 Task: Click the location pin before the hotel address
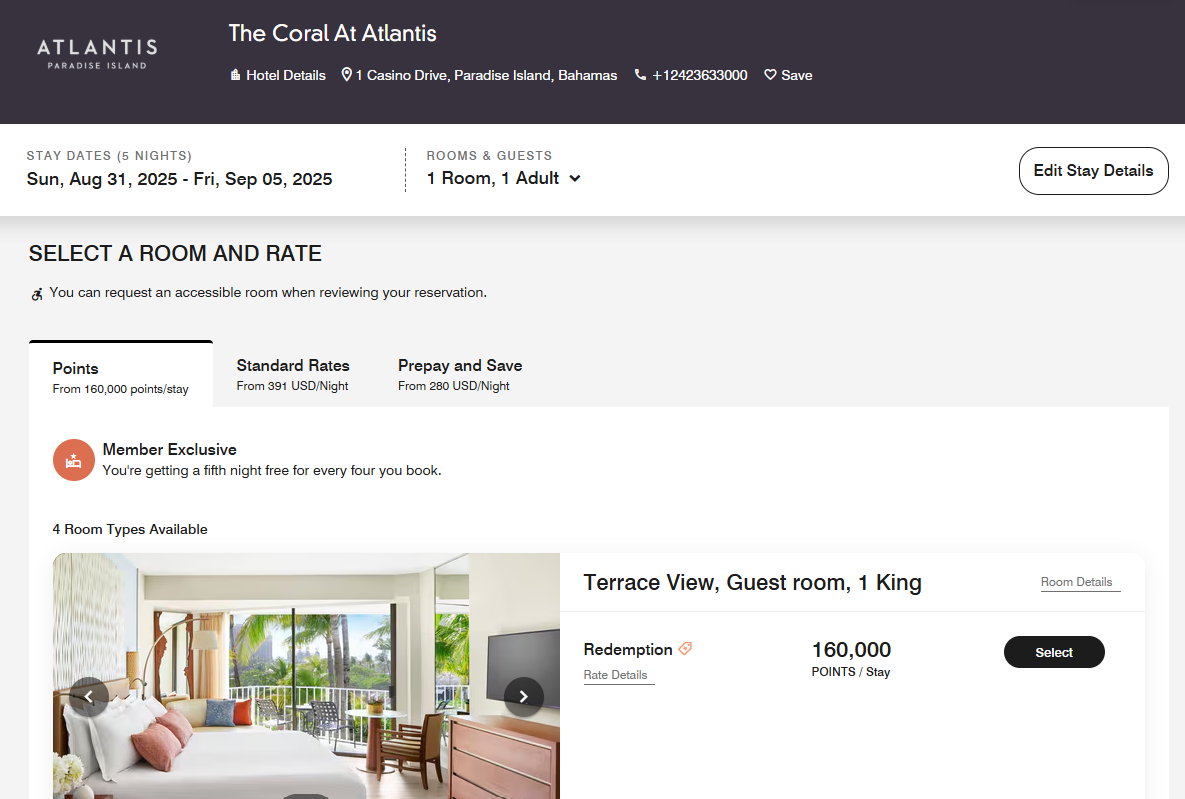346,74
